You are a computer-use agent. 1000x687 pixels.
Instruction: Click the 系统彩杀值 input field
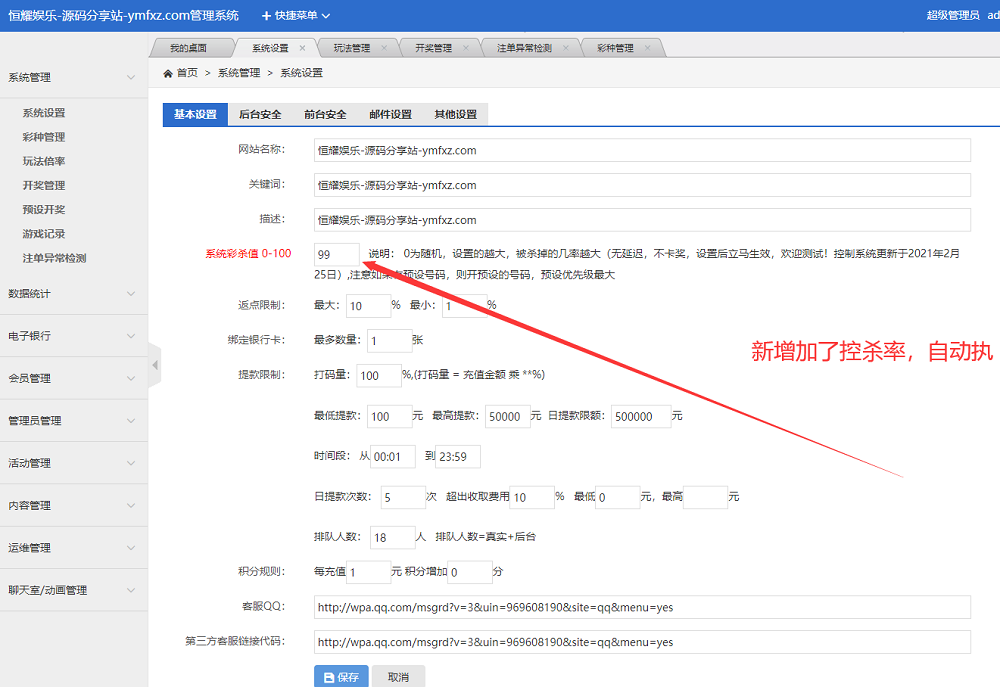336,254
